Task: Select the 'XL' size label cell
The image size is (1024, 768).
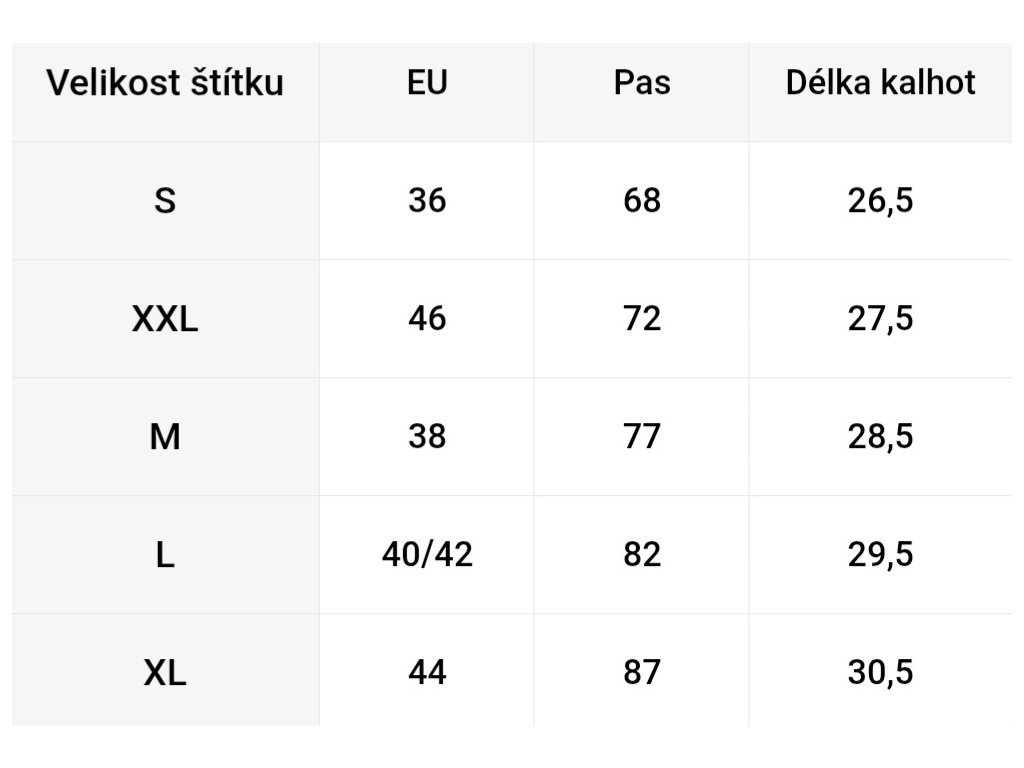Action: (165, 673)
